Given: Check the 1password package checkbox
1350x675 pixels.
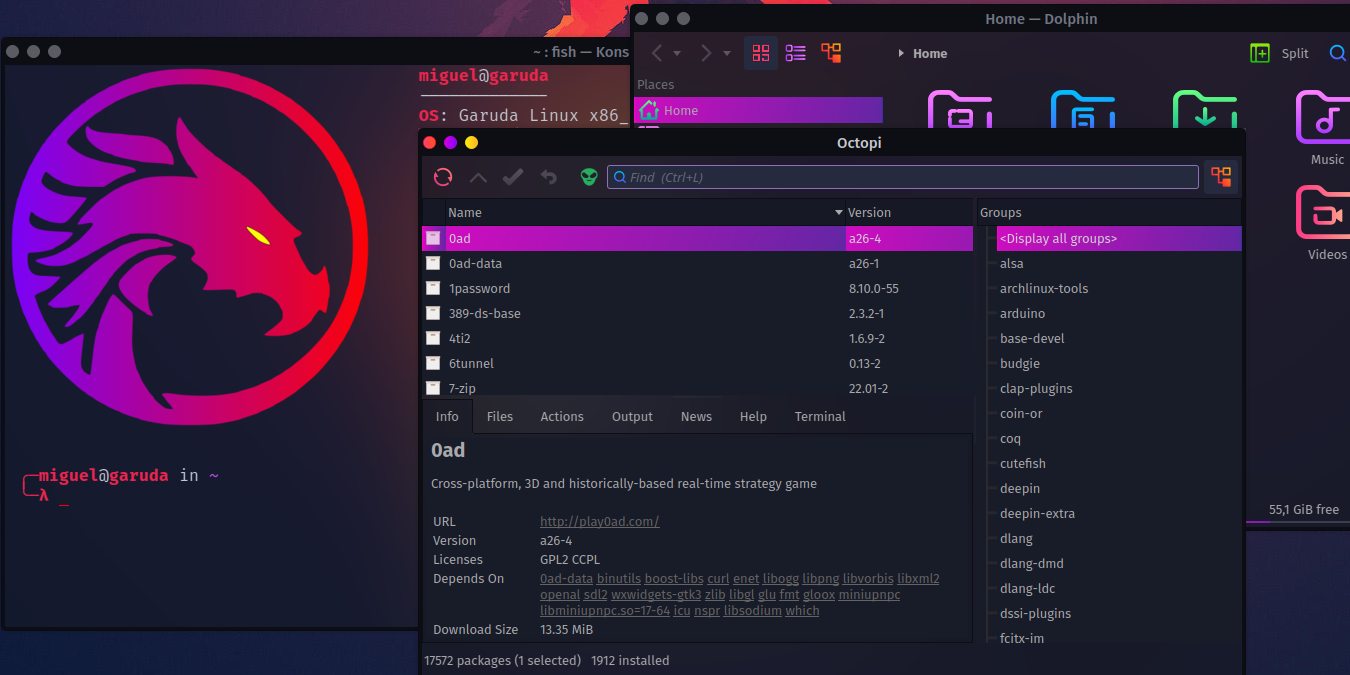Looking at the screenshot, I should click(x=433, y=288).
